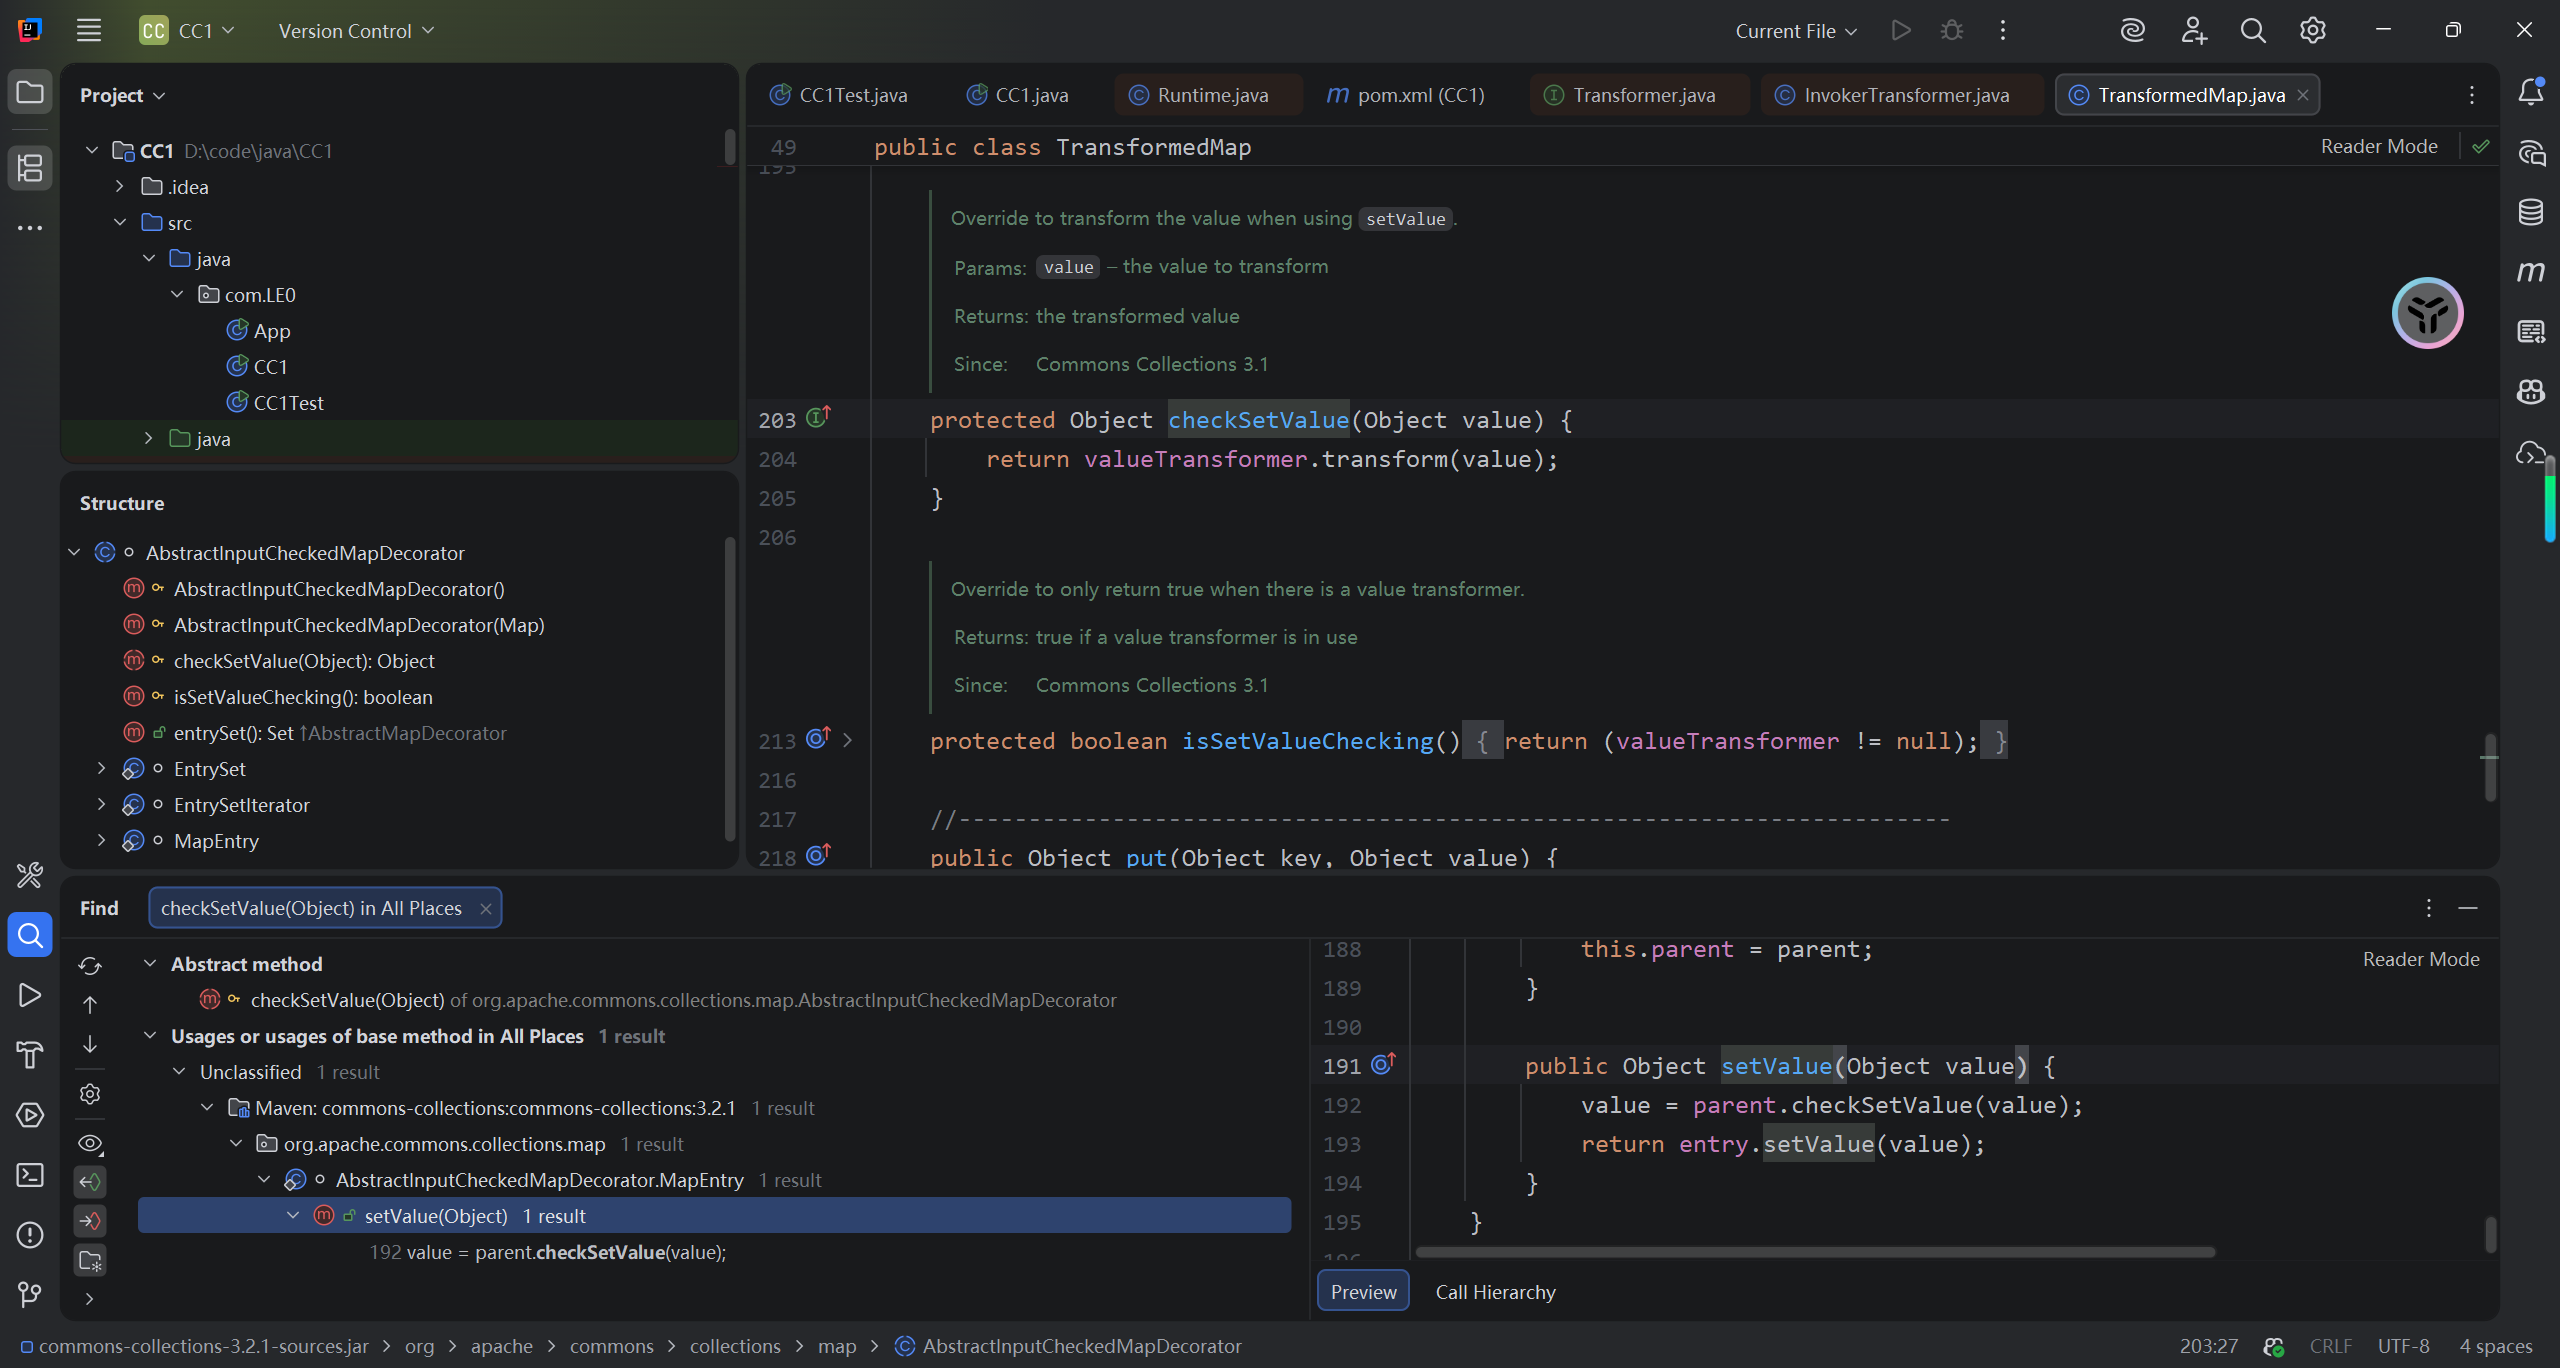This screenshot has height=1368, width=2560.
Task: Click the Notifications bell icon
Action: 2531,92
